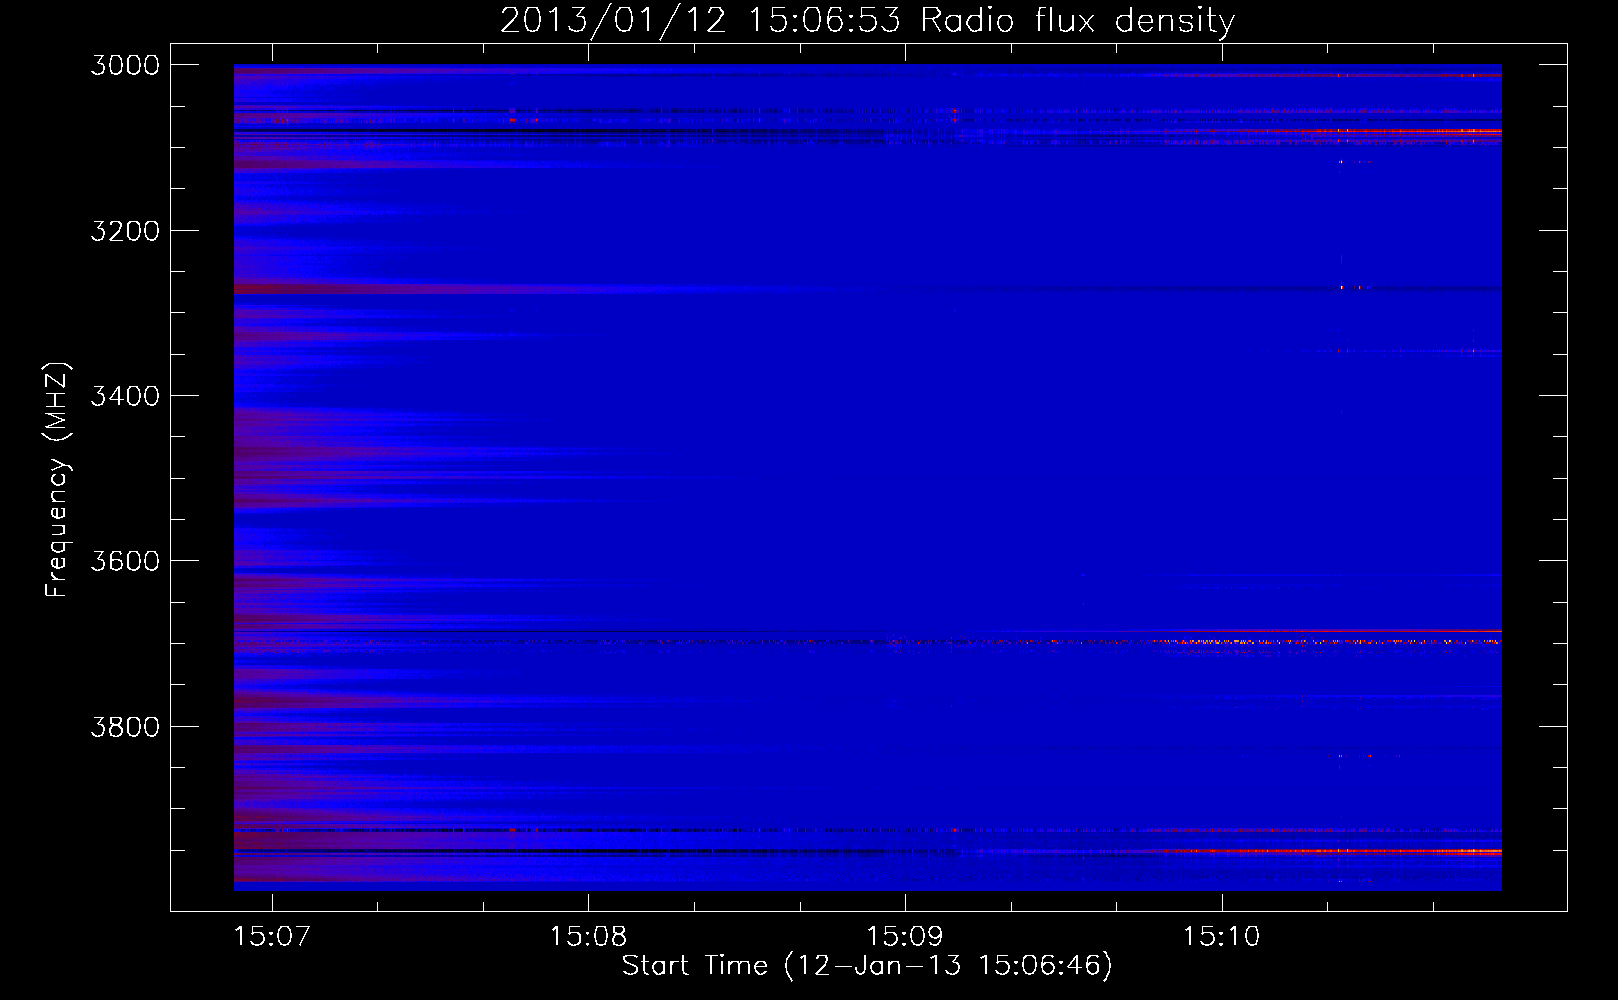Click the 3200 frequency axis label
Image resolution: width=1618 pixels, height=1000 pixels.
(125, 231)
